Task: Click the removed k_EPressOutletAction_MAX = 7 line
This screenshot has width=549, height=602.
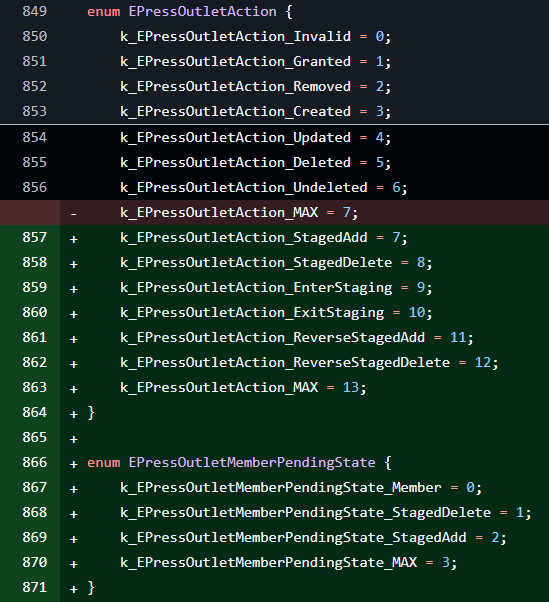Action: tap(274, 212)
